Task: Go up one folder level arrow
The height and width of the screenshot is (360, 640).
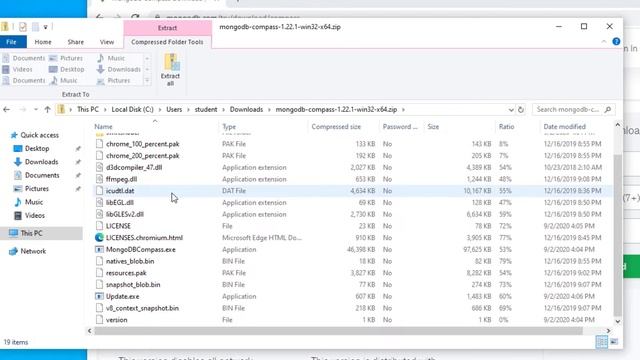Action: click(47, 109)
